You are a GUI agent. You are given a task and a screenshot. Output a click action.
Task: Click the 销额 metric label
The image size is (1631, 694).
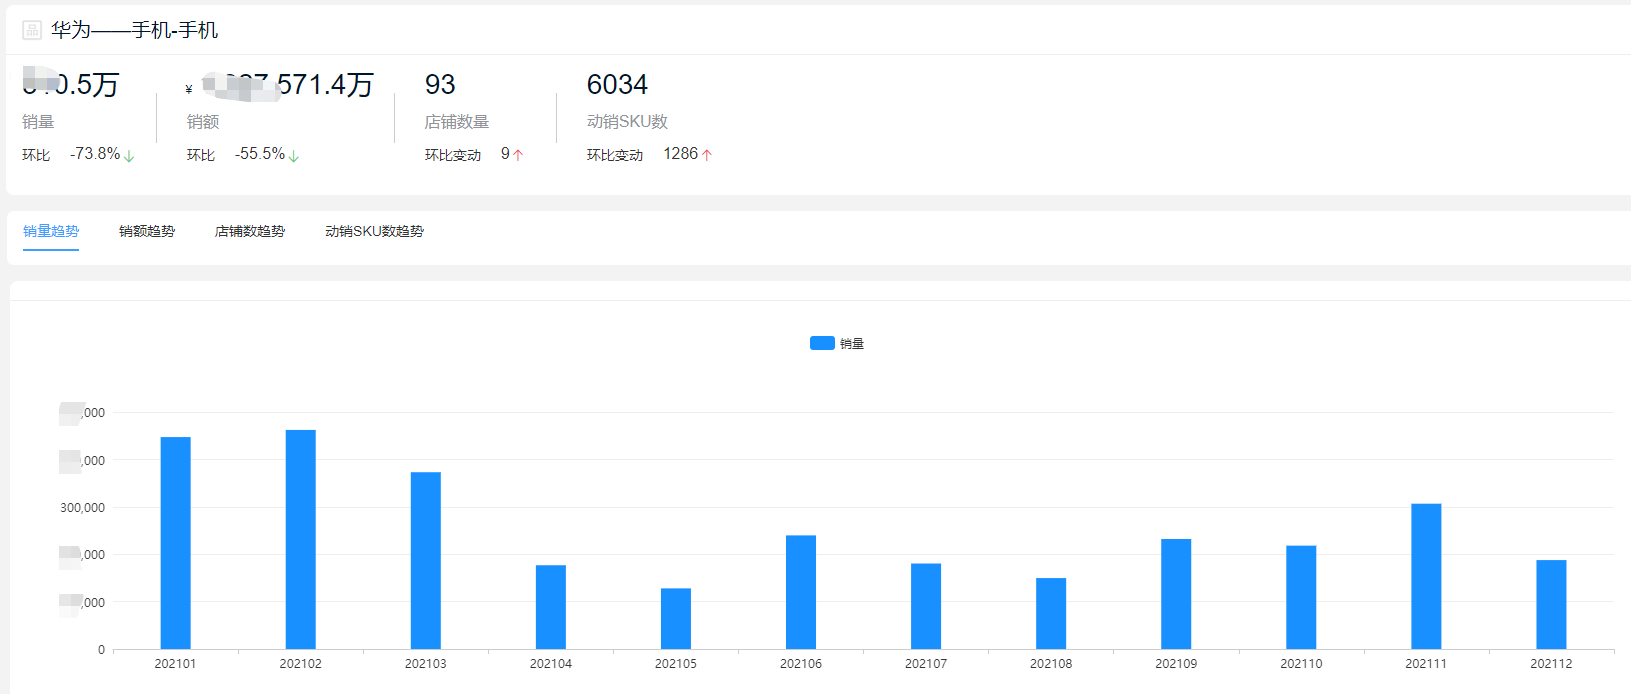pos(203,122)
